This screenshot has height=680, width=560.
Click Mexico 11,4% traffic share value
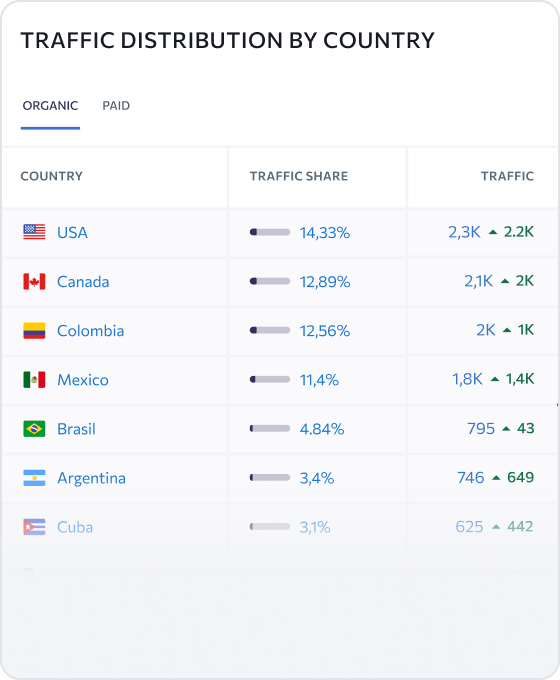coord(319,380)
